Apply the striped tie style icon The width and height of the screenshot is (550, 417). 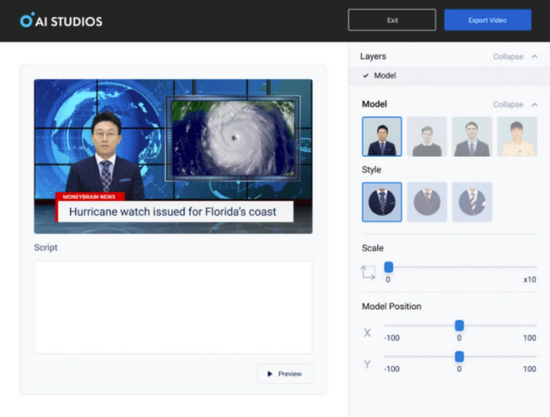472,202
